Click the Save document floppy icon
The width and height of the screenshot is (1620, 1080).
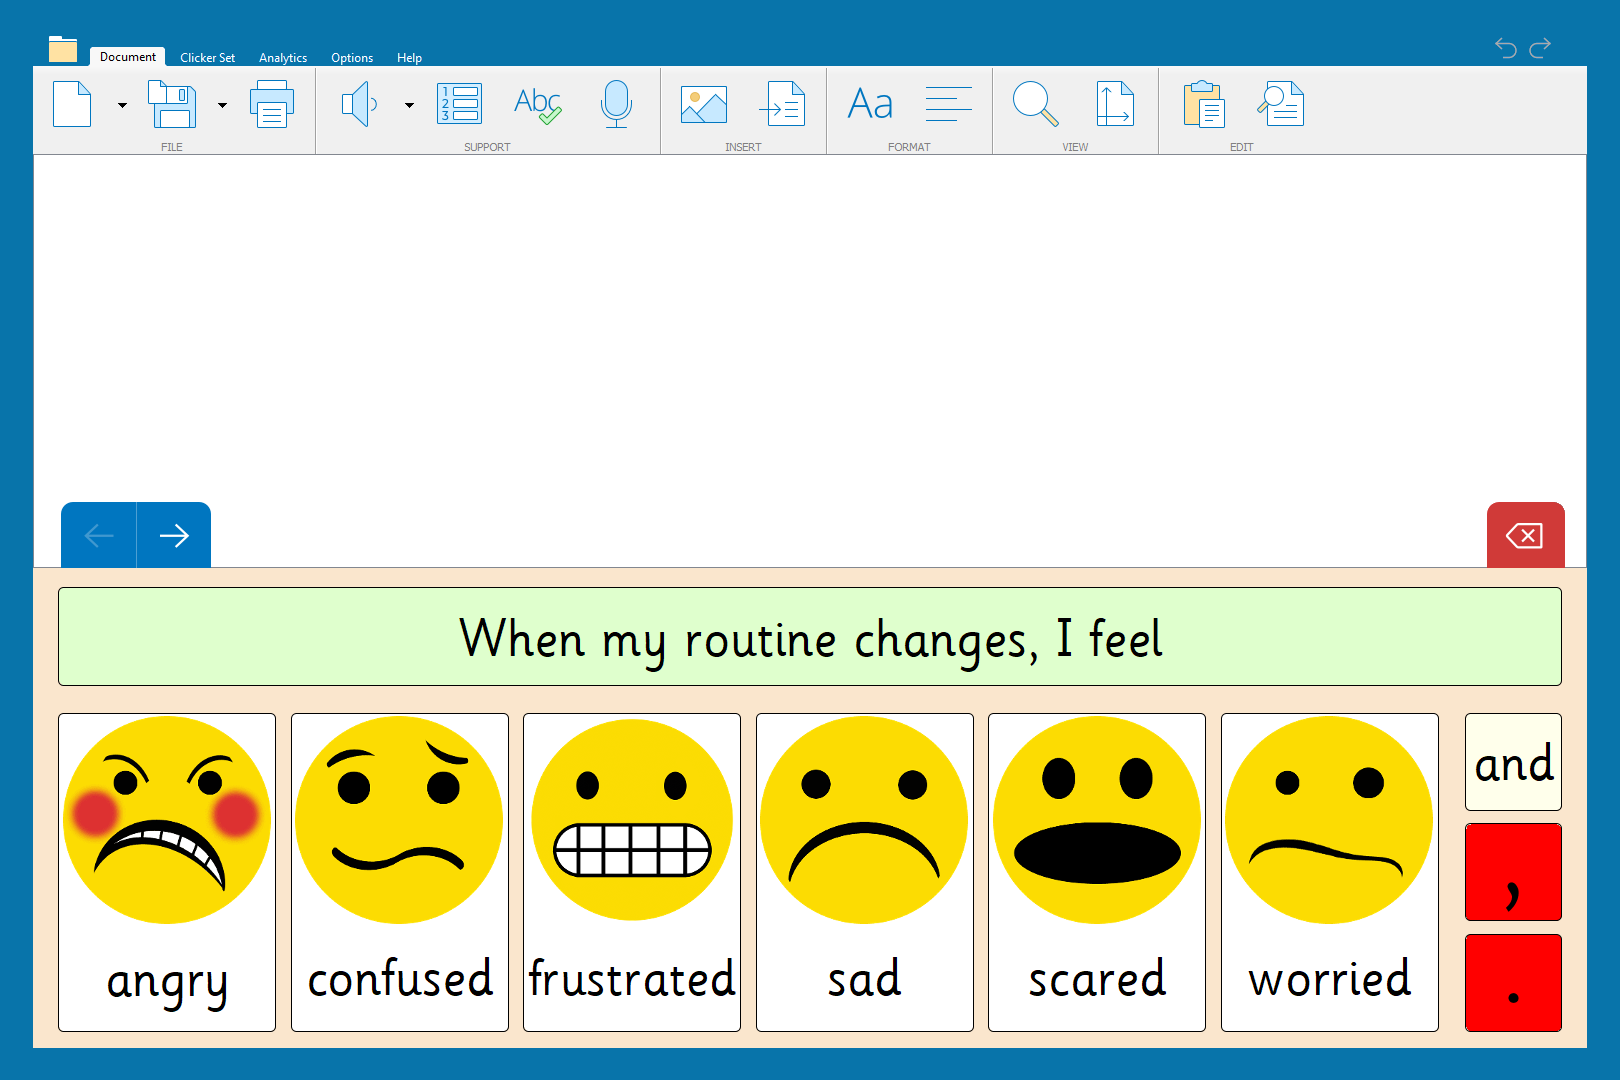[172, 104]
